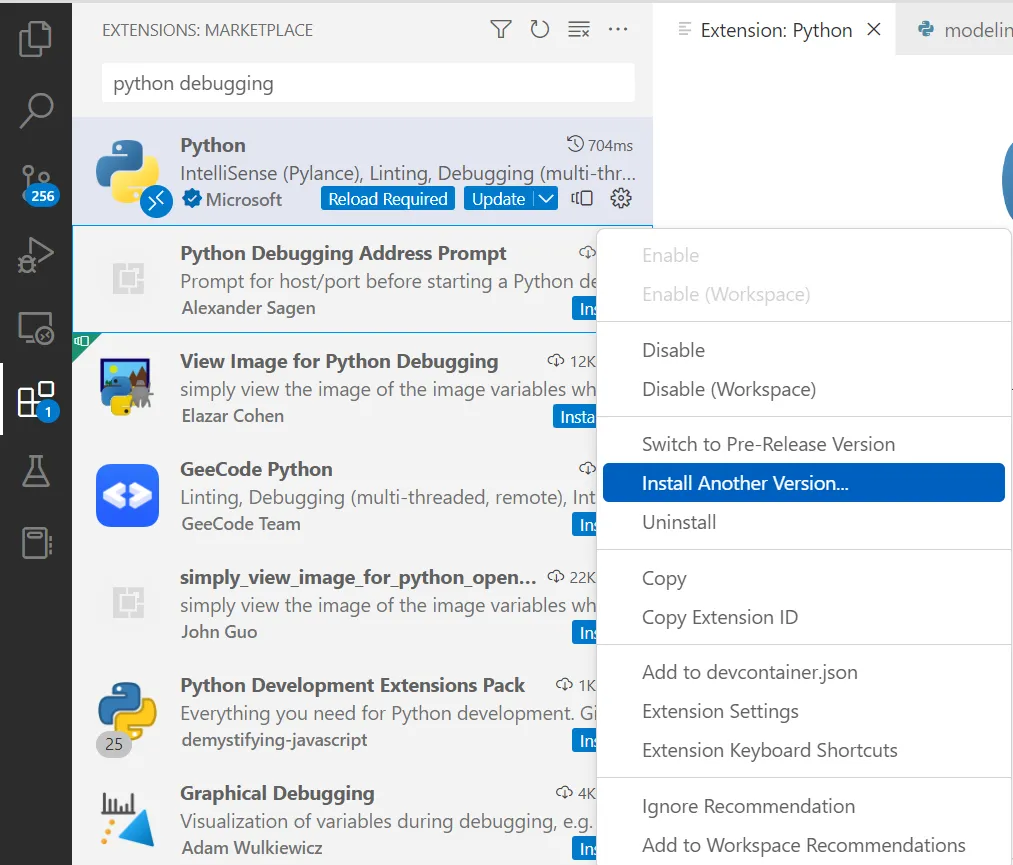
Task: Click Install for View Image for Python Debugging
Action: click(574, 417)
